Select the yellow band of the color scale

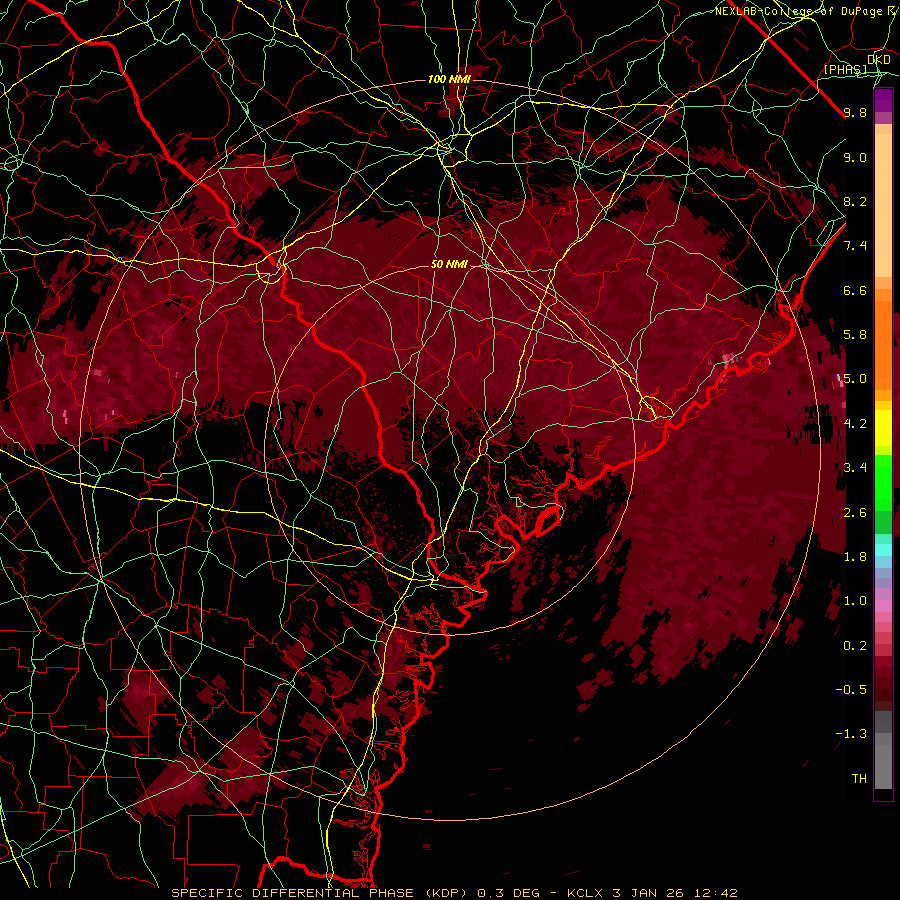click(x=883, y=428)
